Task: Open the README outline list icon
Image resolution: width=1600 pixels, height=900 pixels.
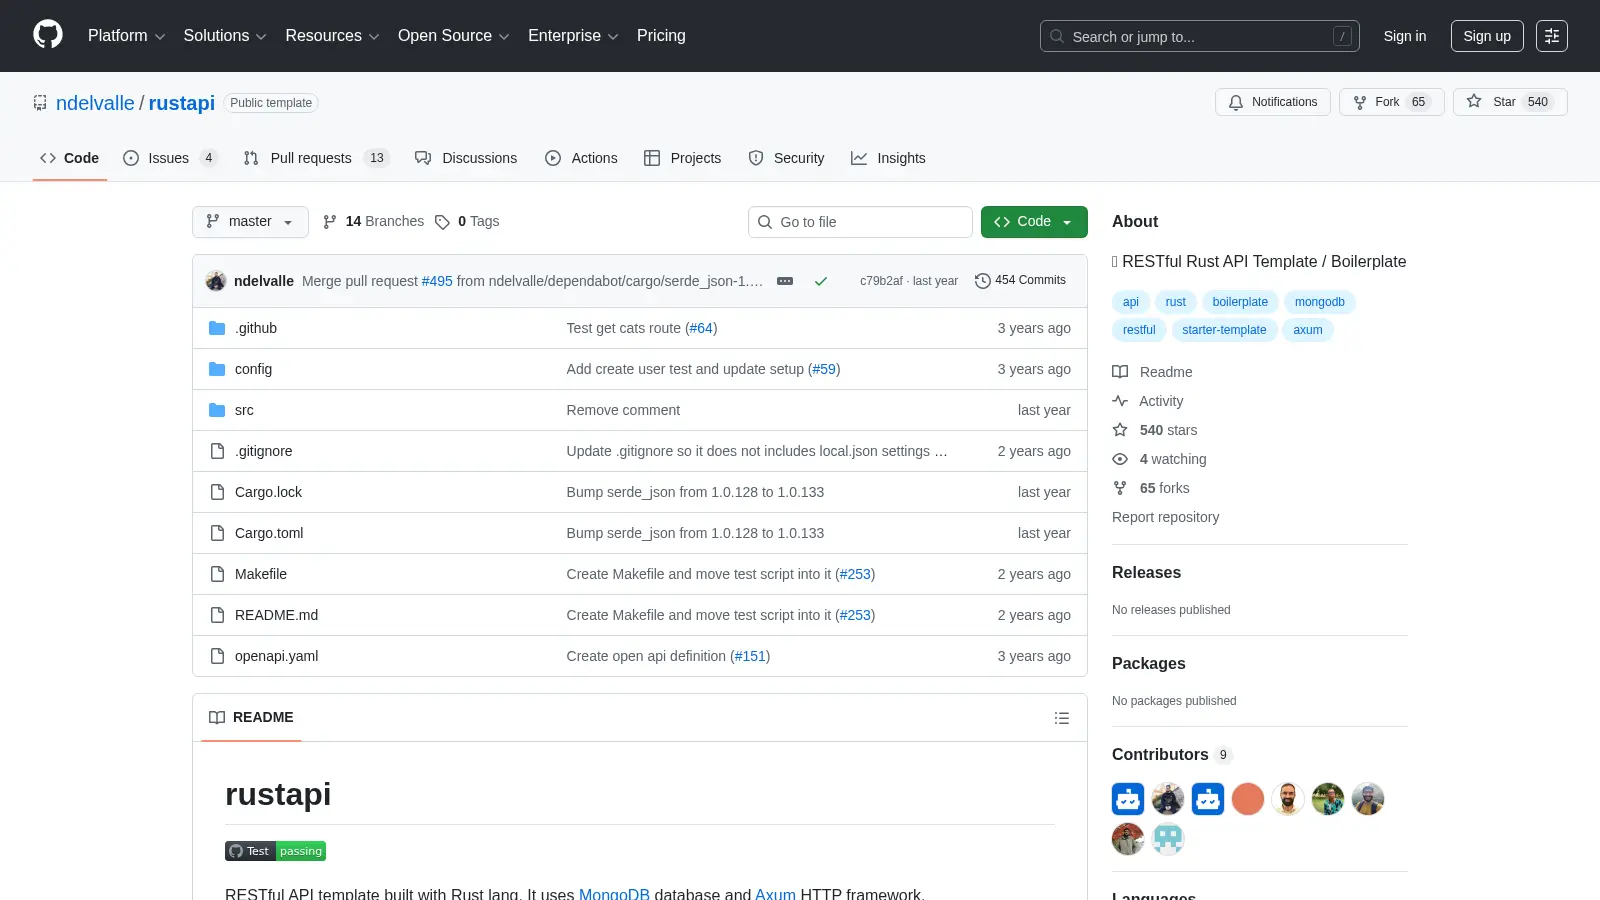Action: [1062, 718]
